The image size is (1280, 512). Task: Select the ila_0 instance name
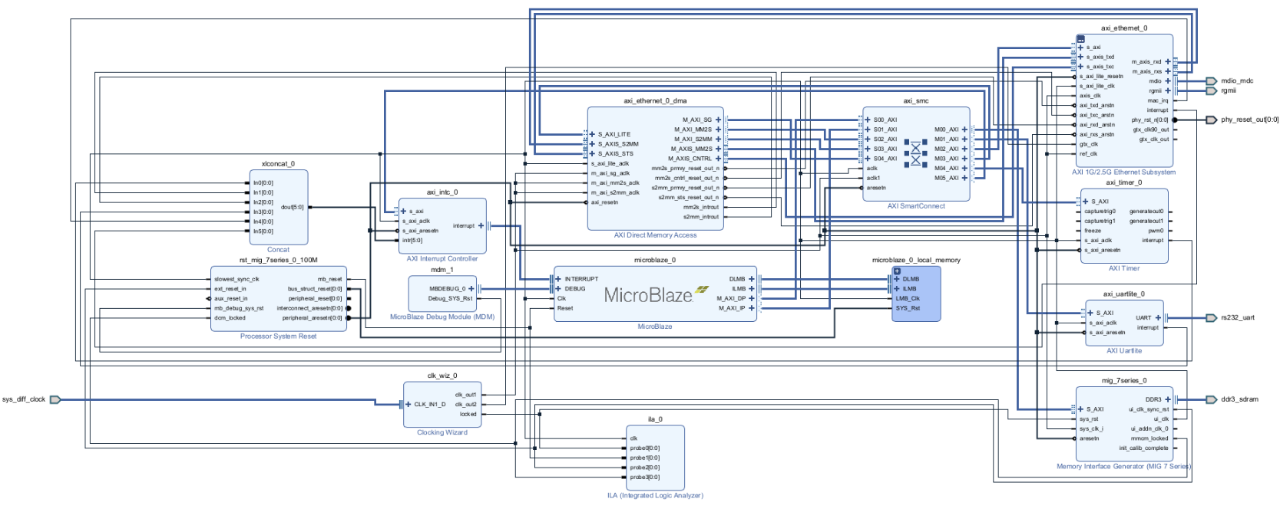(655, 419)
